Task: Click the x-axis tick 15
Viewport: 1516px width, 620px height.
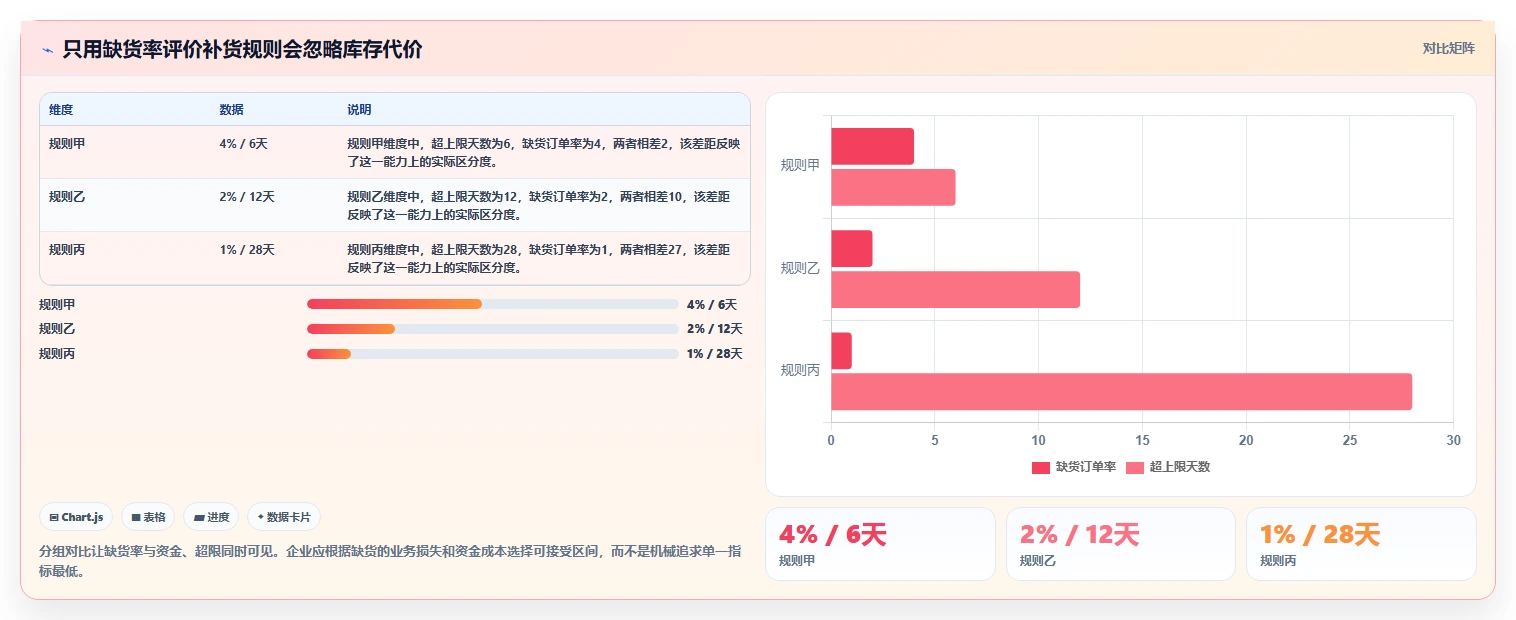Action: coord(1142,440)
